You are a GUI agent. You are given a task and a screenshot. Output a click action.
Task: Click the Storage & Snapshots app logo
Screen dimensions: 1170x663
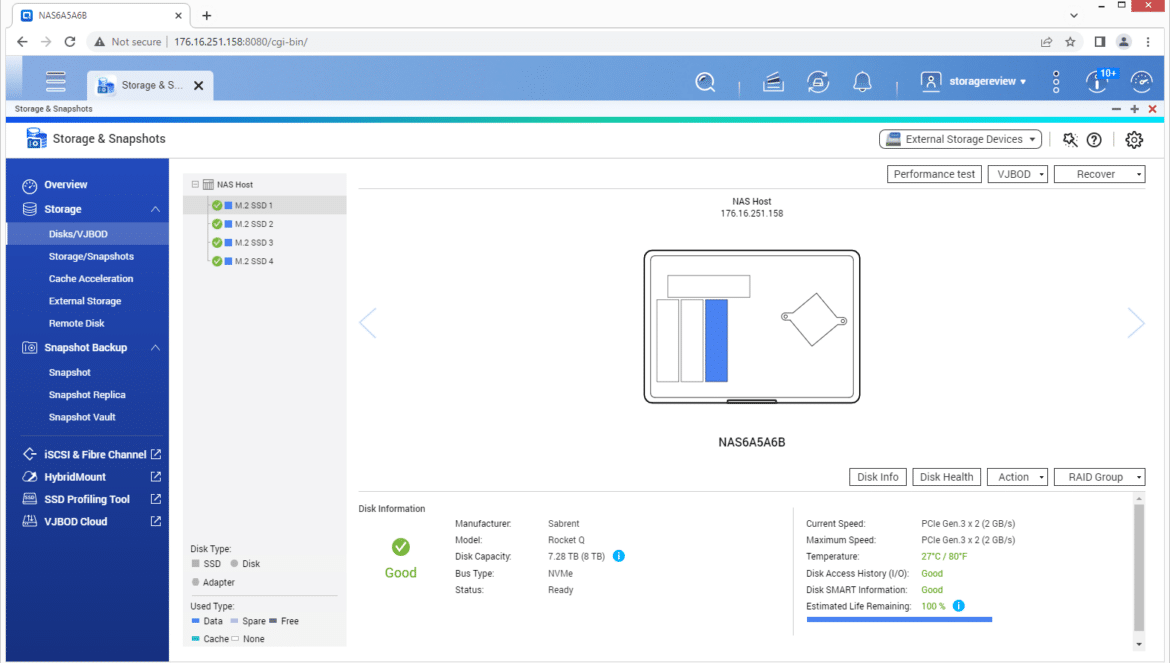pyautogui.click(x=36, y=138)
